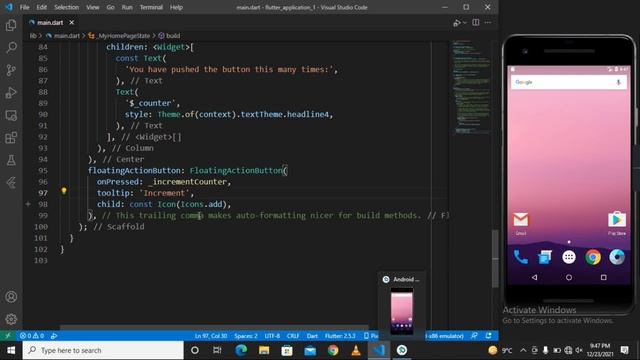Open the Testing flask view
The image size is (640, 360).
click(x=11, y=160)
